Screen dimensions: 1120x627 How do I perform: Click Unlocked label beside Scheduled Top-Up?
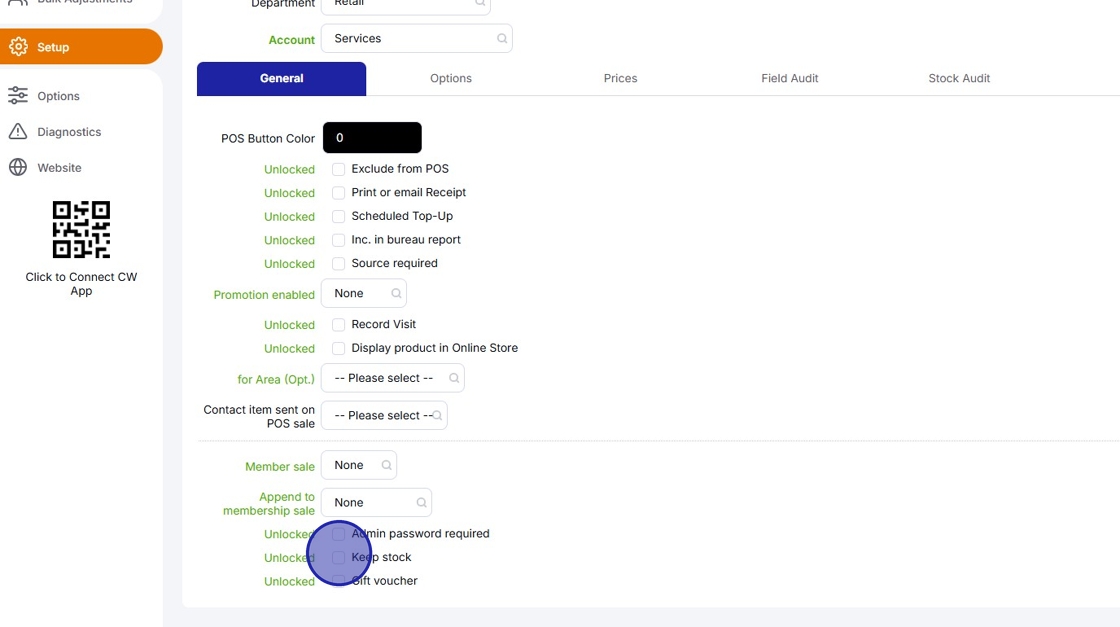click(289, 216)
